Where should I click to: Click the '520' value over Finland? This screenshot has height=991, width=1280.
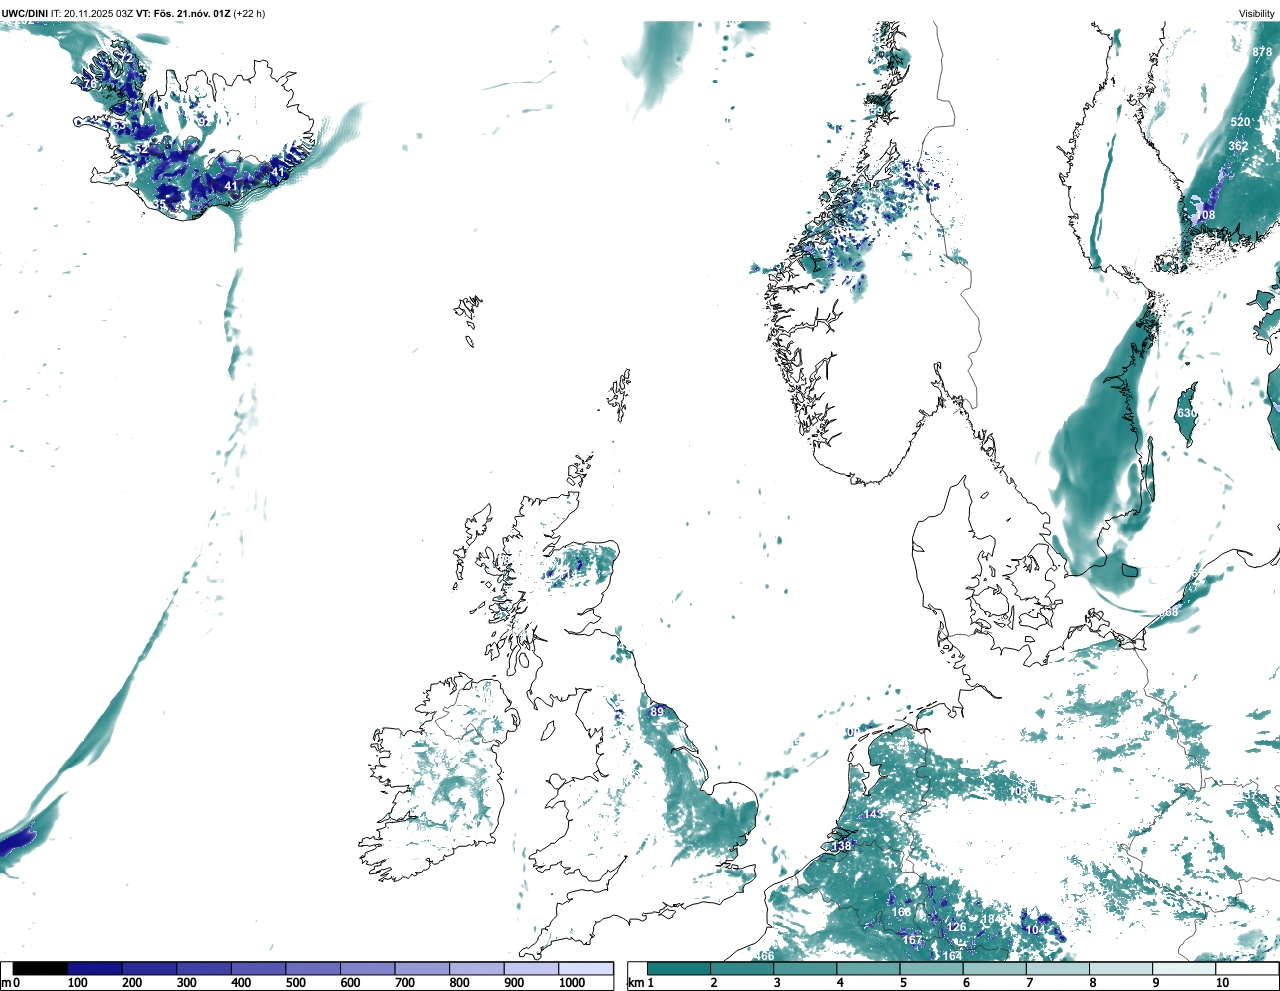(1240, 122)
